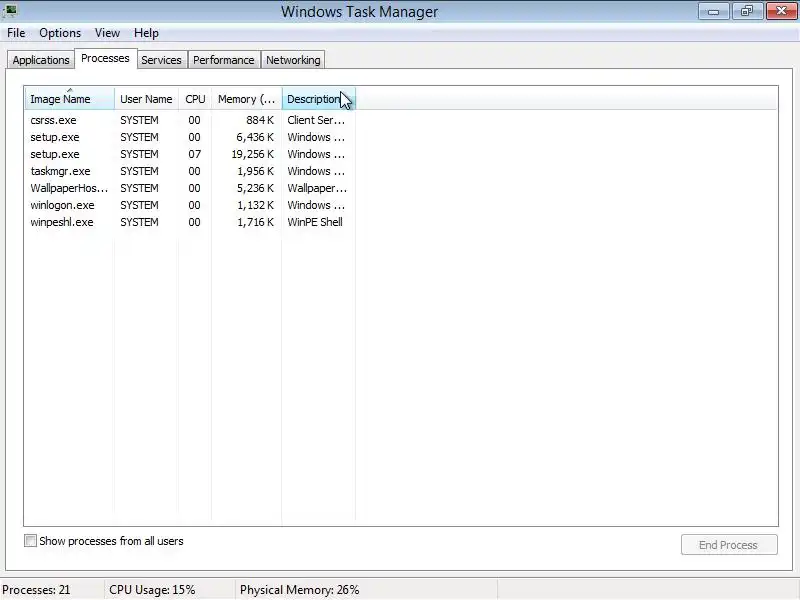Screen dimensions: 800x600
Task: Go to the Networking tab
Action: (293, 60)
